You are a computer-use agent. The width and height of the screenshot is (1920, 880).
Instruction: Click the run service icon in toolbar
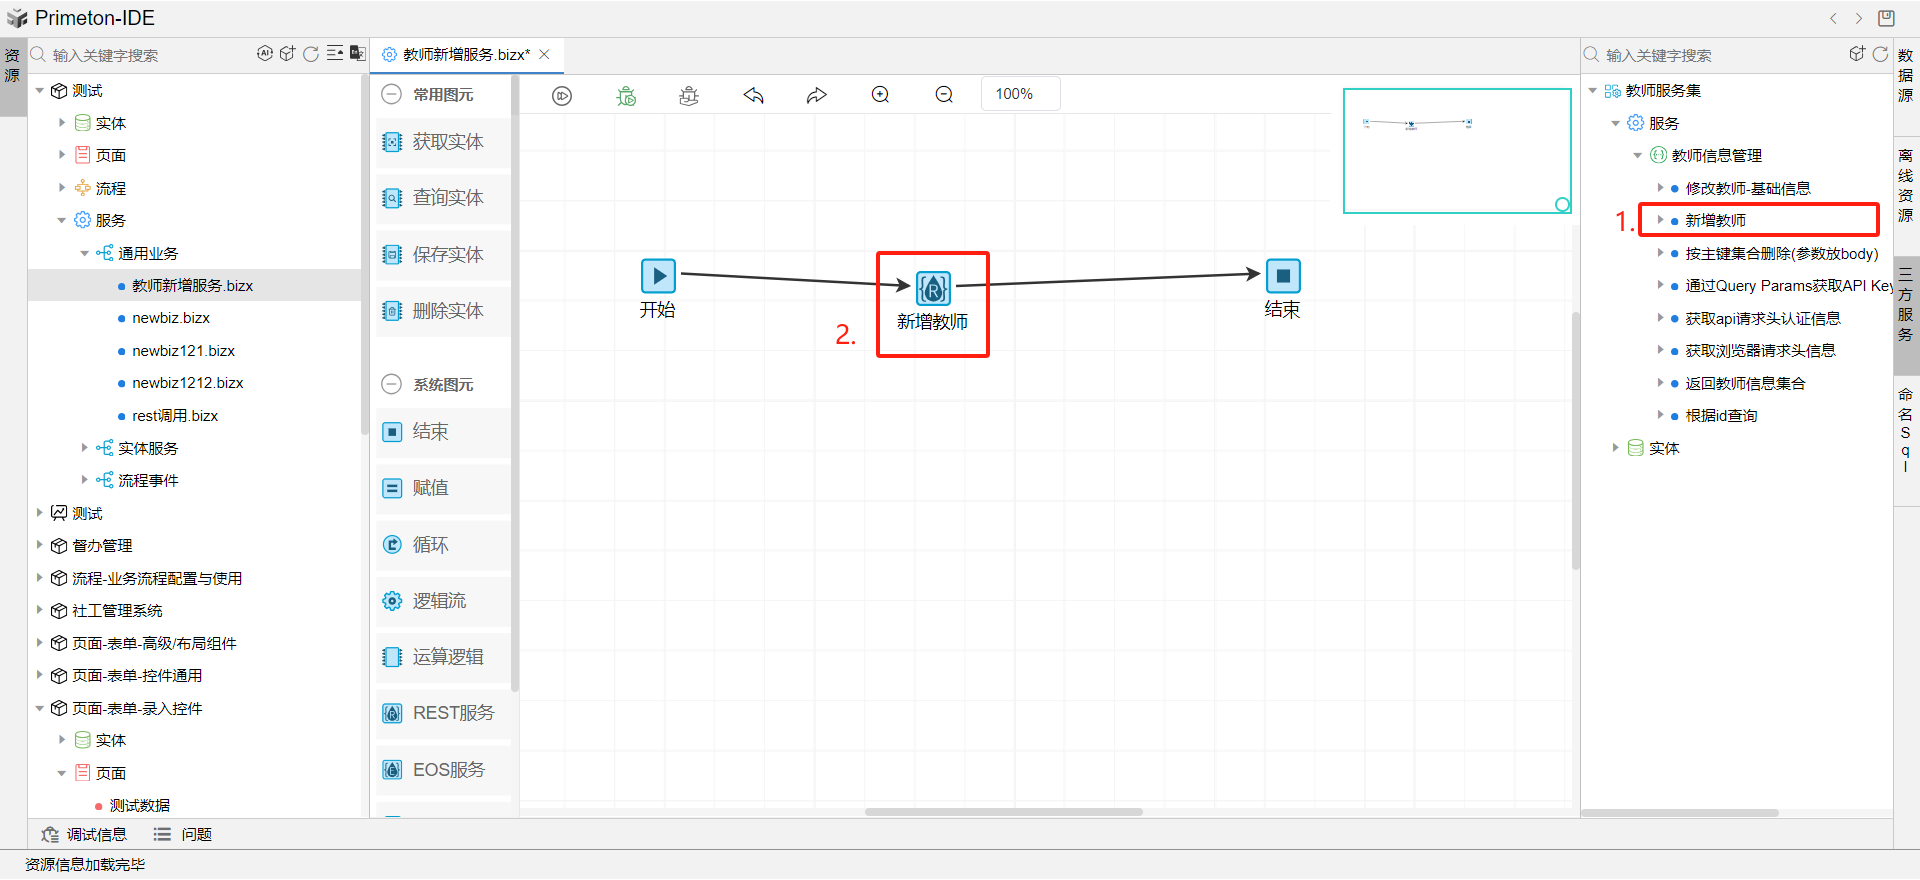coord(562,96)
